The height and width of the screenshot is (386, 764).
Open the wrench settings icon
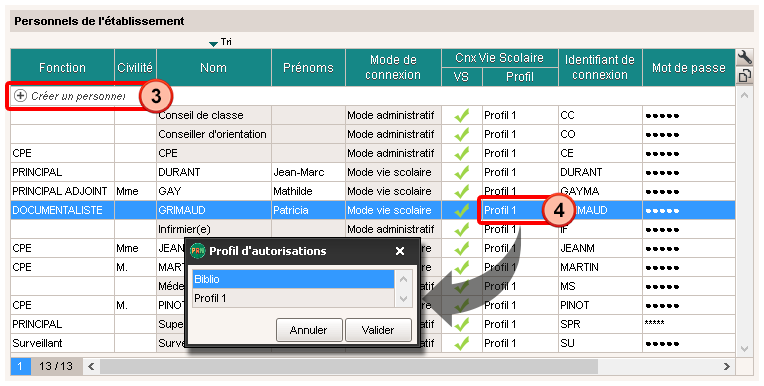point(744,58)
